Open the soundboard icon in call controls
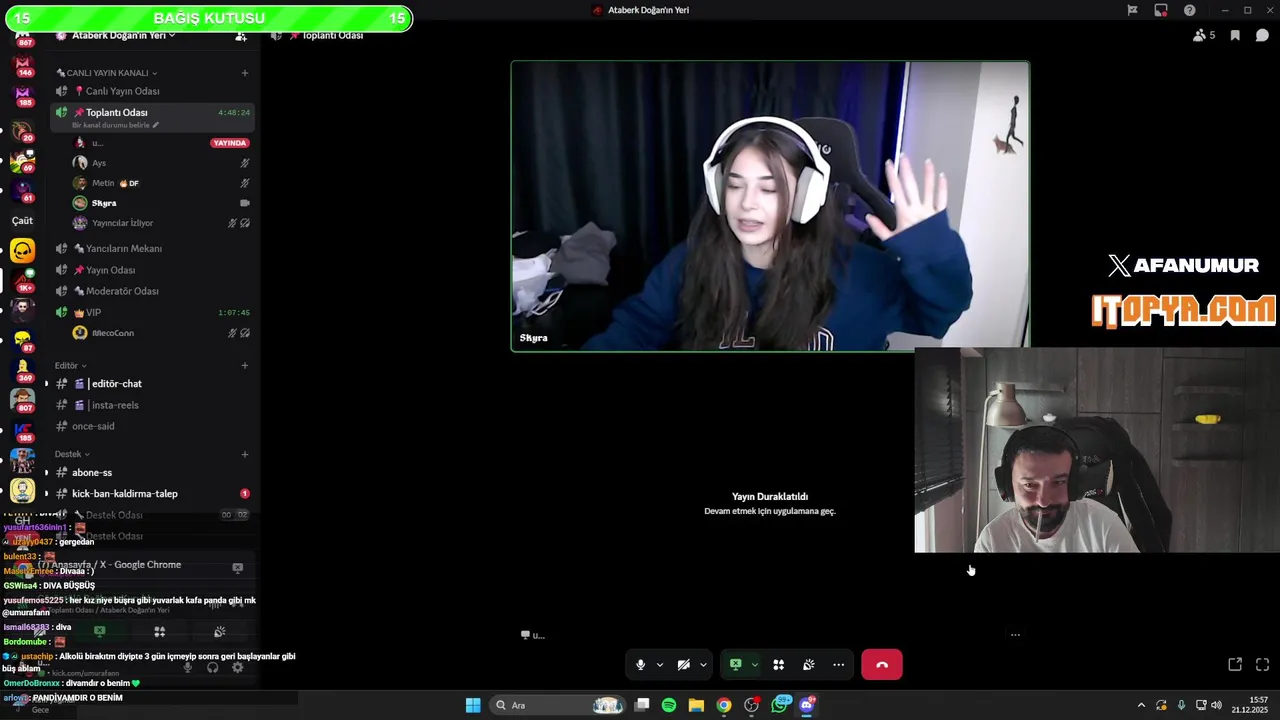This screenshot has height=720, width=1280. click(809, 665)
